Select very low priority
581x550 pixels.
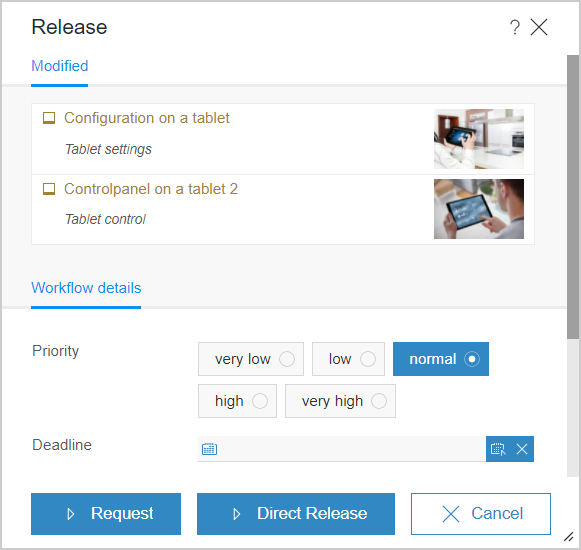pyautogui.click(x=251, y=359)
